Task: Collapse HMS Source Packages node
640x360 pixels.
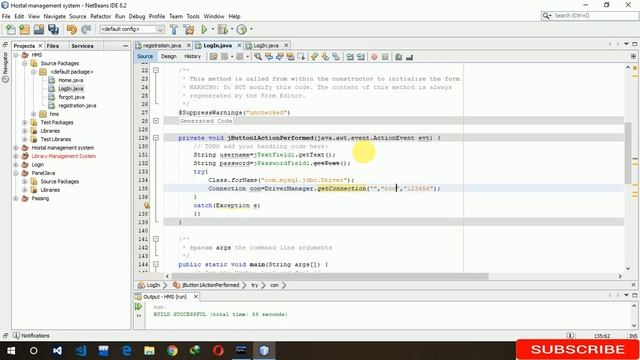Action: tap(24, 63)
